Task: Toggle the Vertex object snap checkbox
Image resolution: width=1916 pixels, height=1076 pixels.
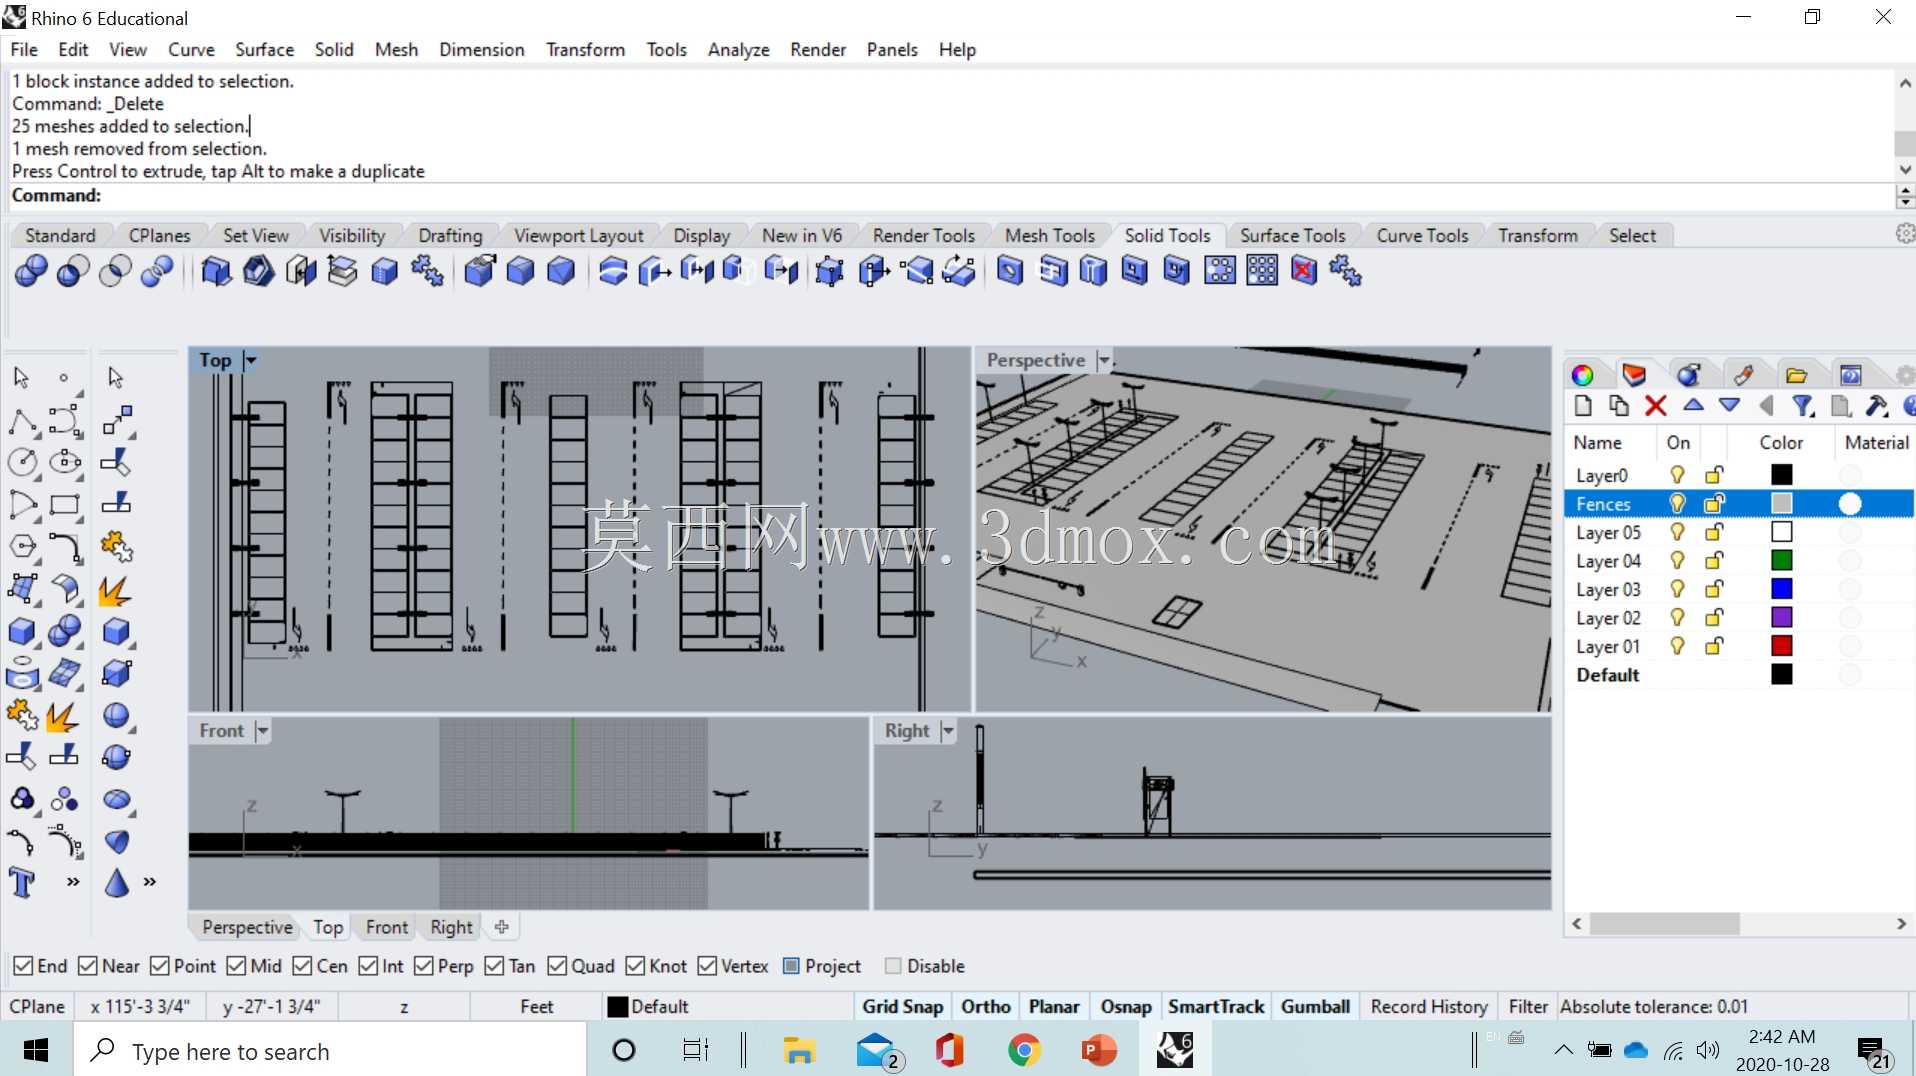Action: 707,966
